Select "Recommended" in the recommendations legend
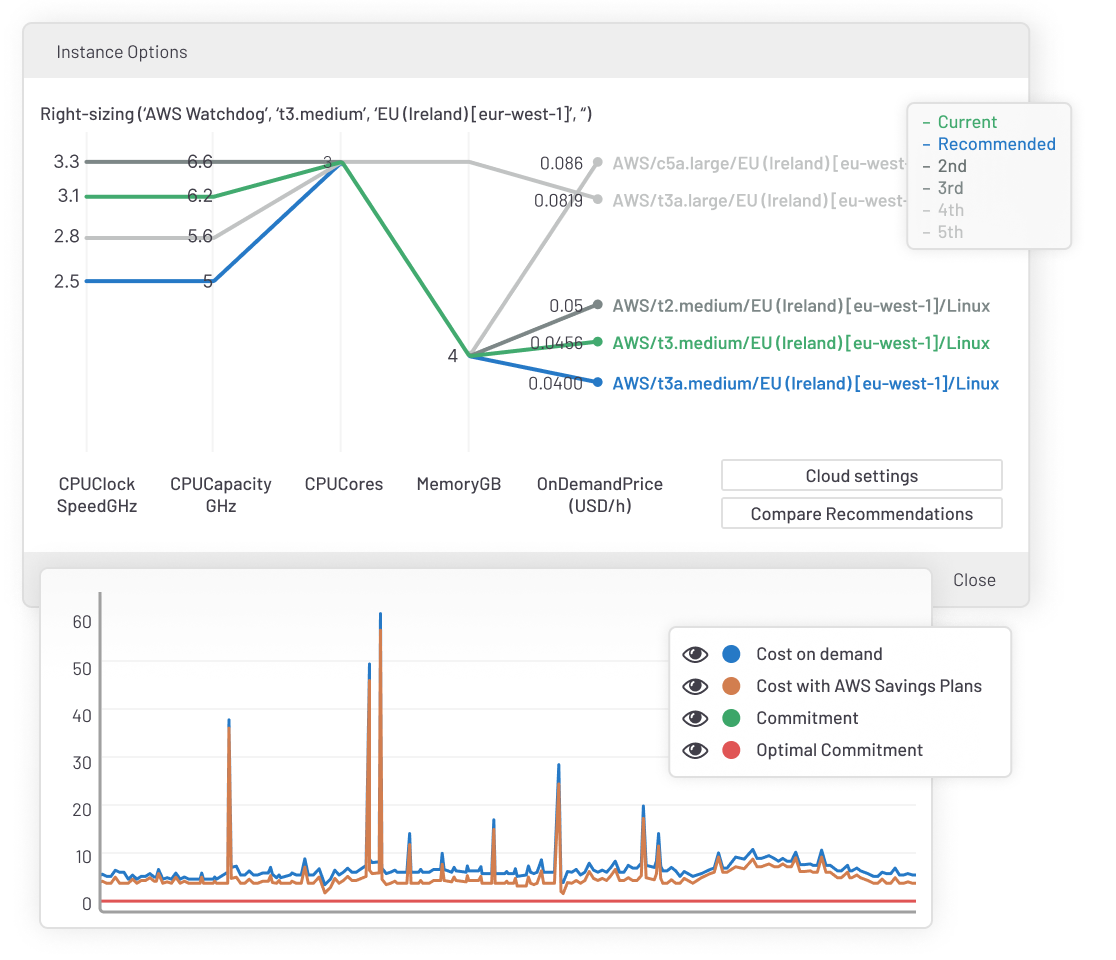1116x960 pixels. click(x=996, y=144)
